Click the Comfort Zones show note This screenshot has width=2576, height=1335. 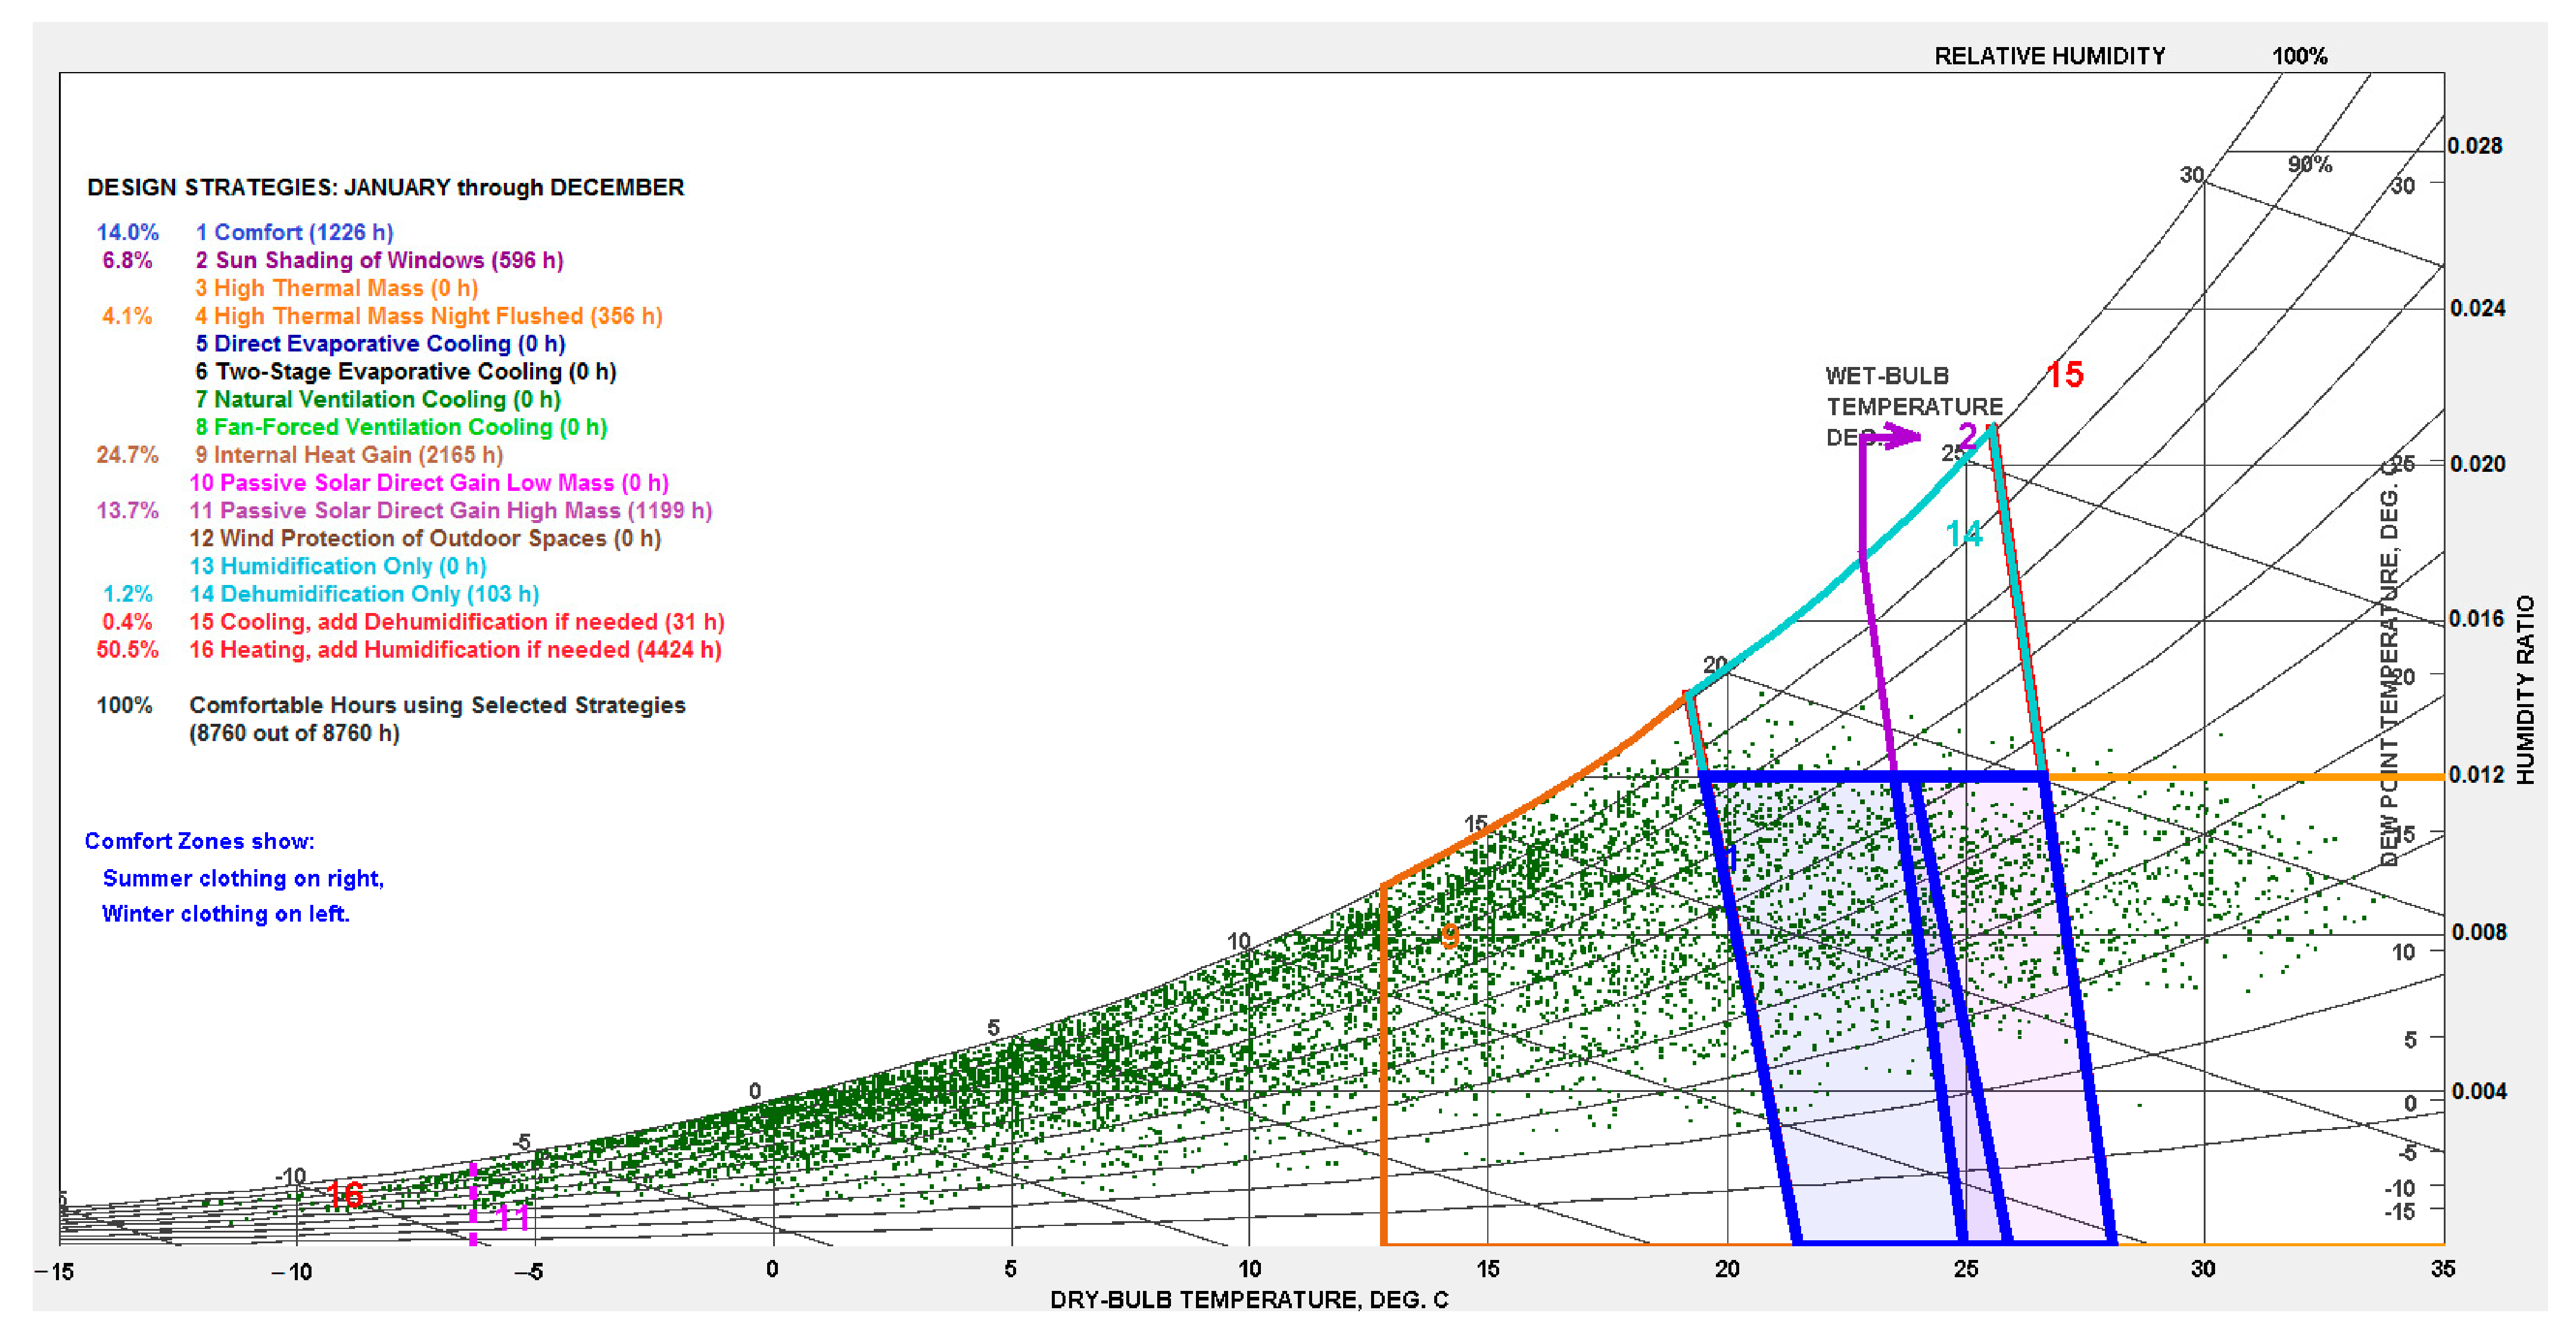click(x=199, y=842)
